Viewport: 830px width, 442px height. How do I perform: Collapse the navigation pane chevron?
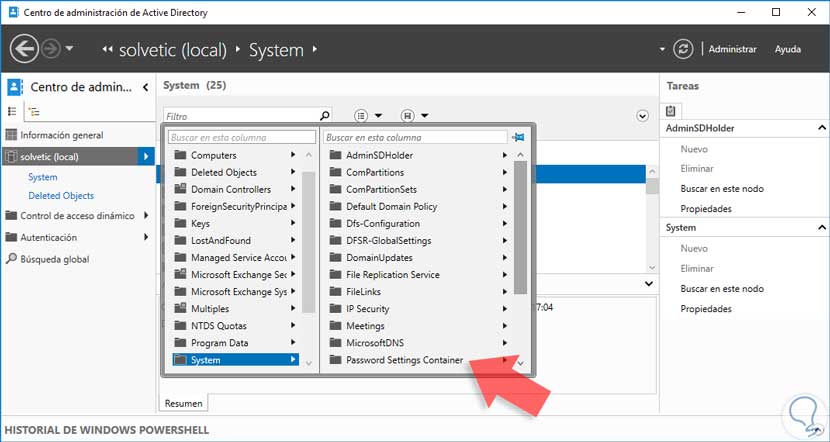tap(146, 87)
